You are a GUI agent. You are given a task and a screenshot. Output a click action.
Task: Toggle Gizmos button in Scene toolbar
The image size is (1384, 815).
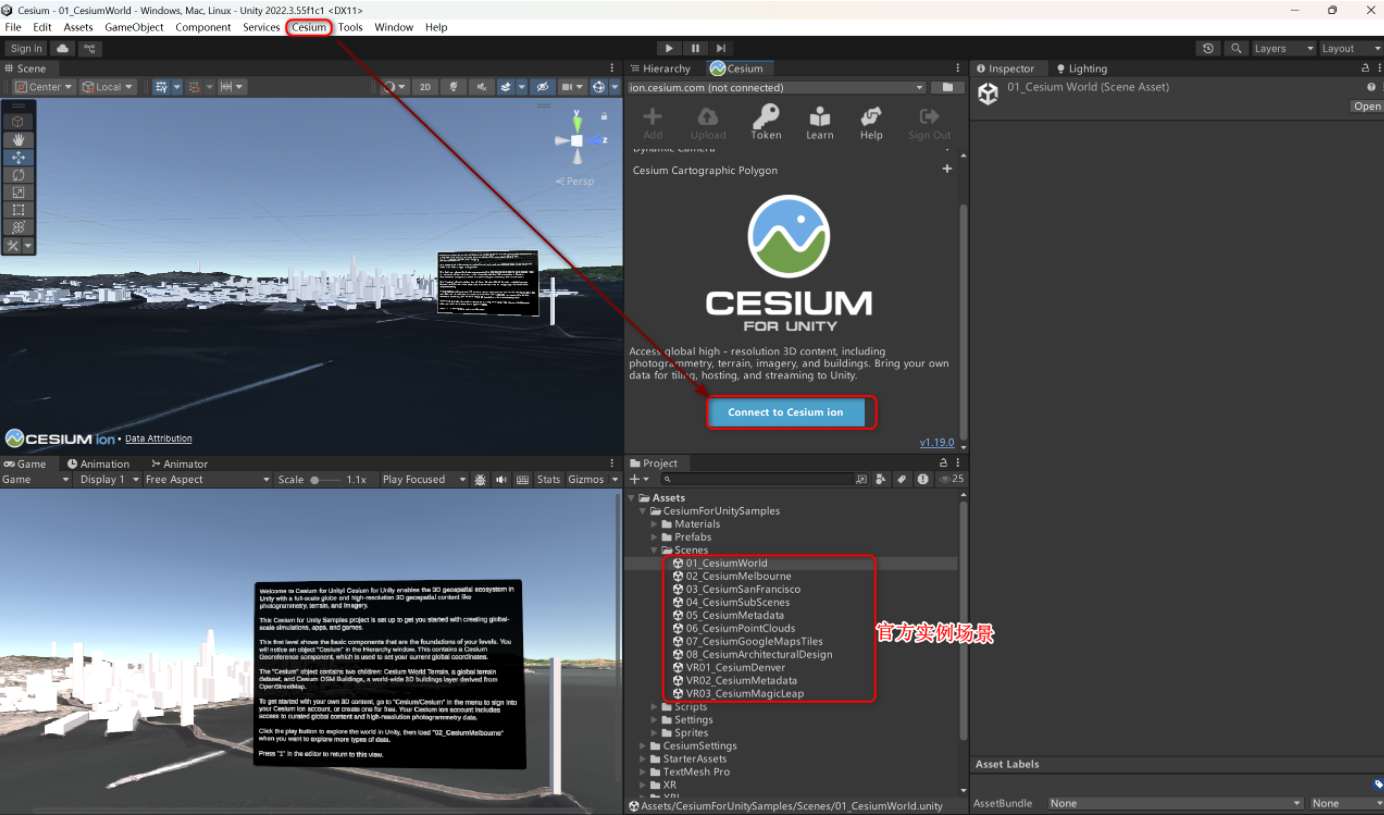598,87
